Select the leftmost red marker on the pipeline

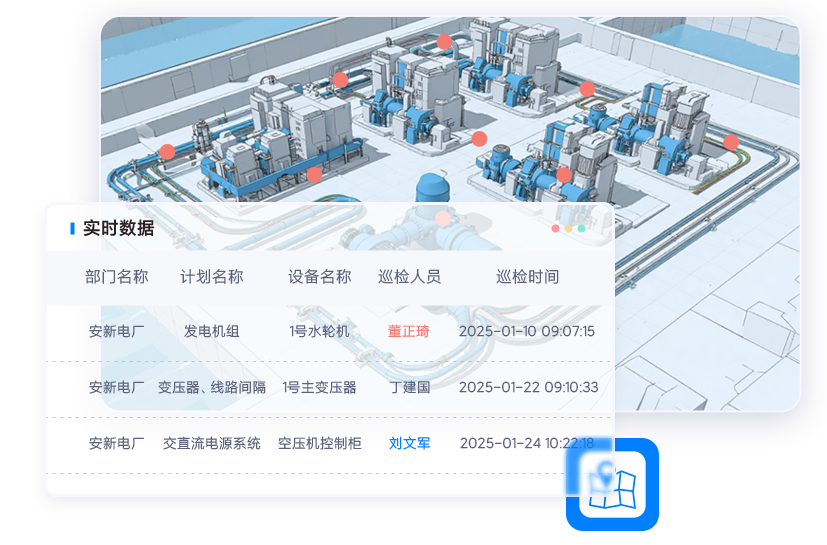(167, 152)
